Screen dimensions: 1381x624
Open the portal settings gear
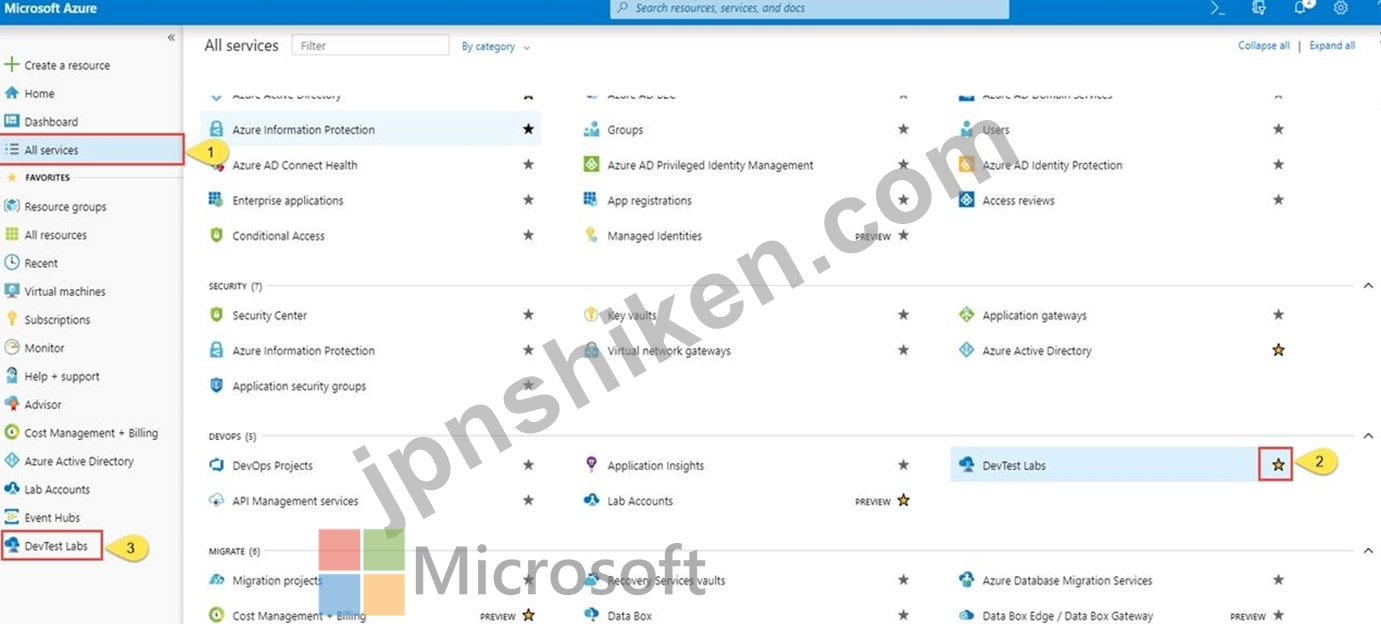pyautogui.click(x=1341, y=8)
